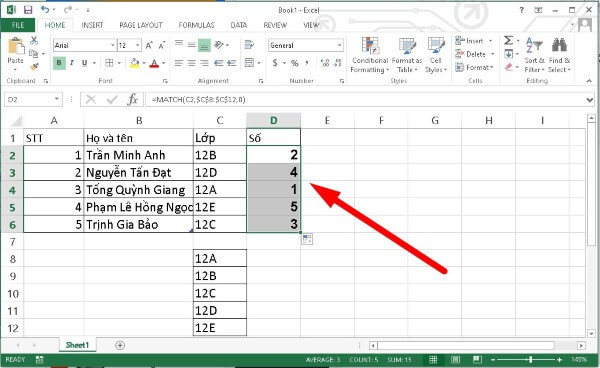Select row 8 header
This screenshot has height=368, width=600.
pos(12,259)
